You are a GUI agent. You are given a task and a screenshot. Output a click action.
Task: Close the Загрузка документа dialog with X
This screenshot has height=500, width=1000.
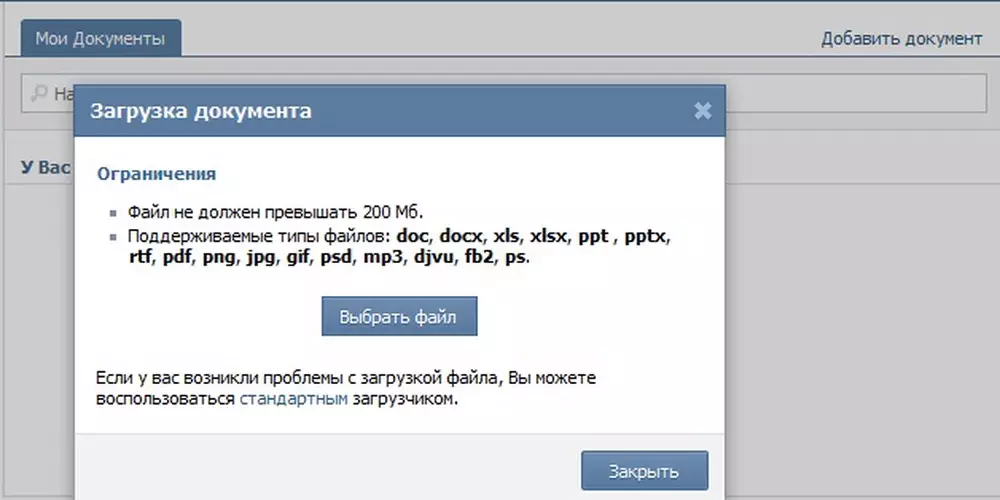pos(702,111)
